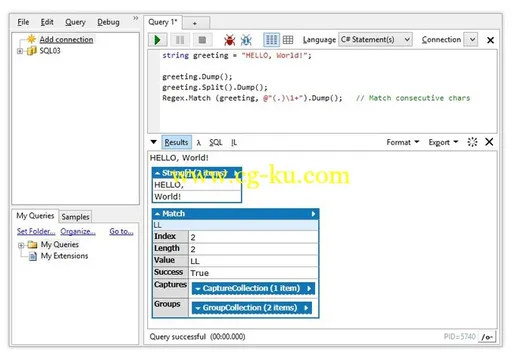Click the Go to link
This screenshot has height=360, width=512.
point(121,231)
